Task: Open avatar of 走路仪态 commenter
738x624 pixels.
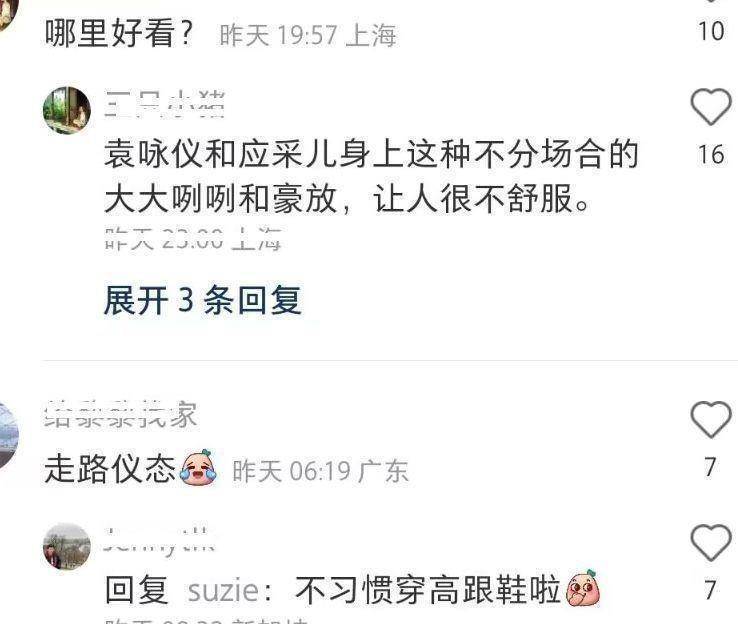Action: [x=7, y=436]
